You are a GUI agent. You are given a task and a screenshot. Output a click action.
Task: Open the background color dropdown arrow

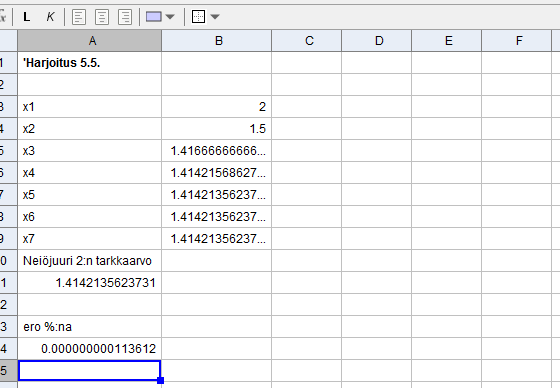(x=170, y=17)
